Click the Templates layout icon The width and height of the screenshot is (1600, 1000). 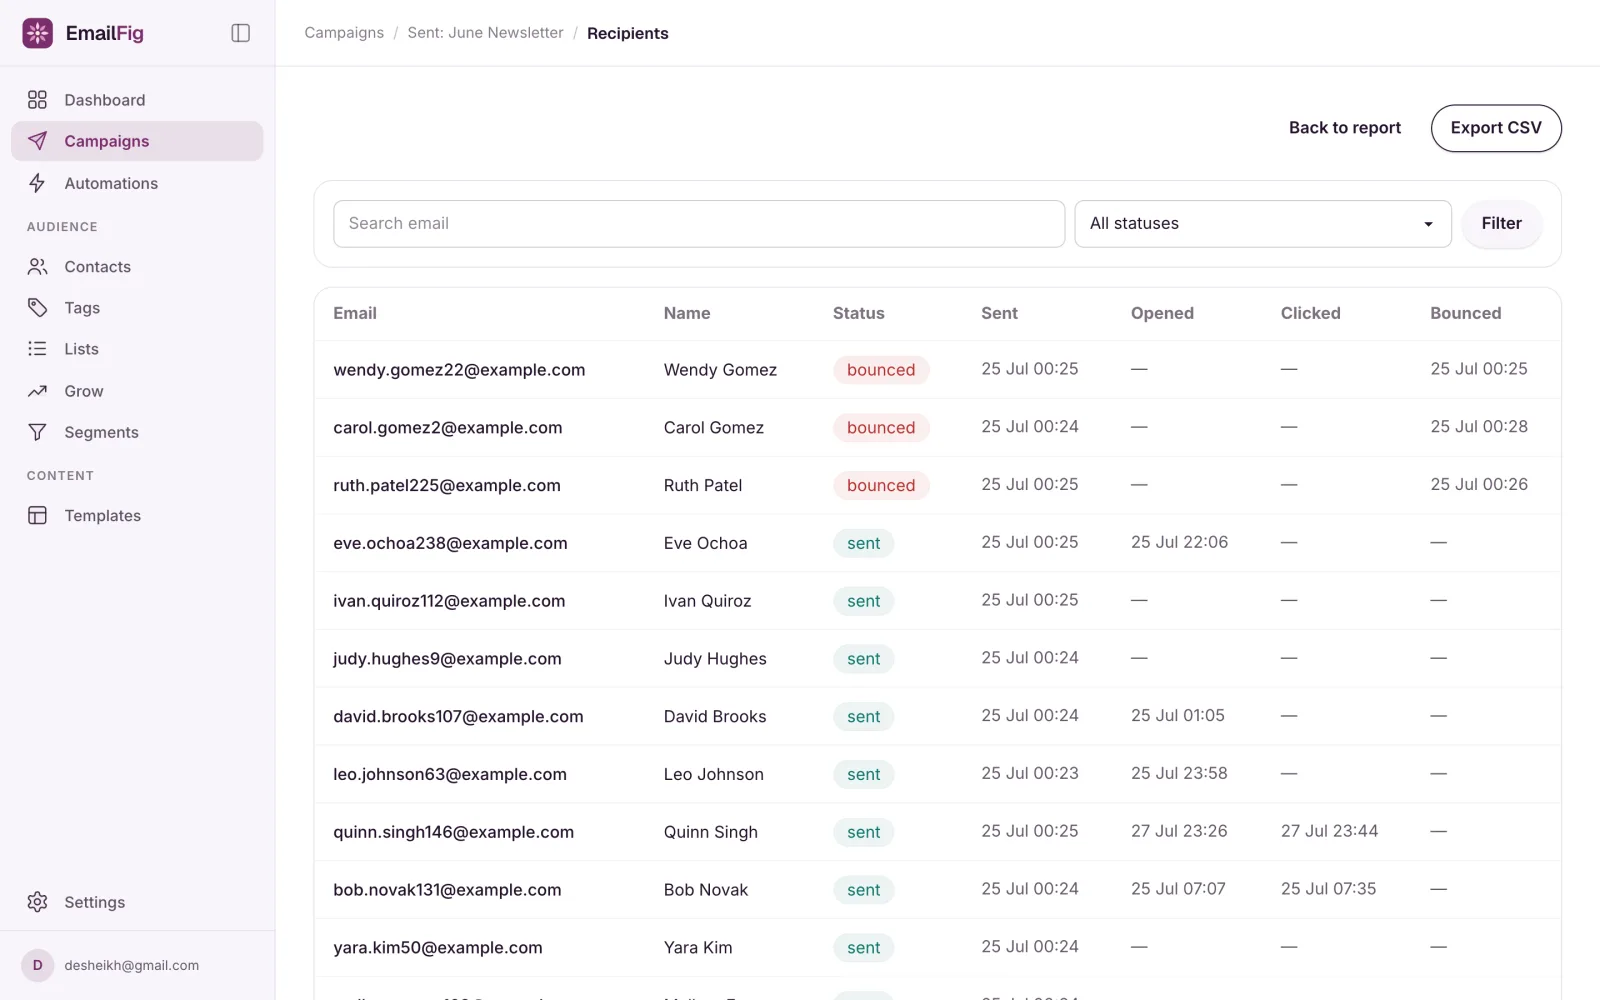coord(37,516)
